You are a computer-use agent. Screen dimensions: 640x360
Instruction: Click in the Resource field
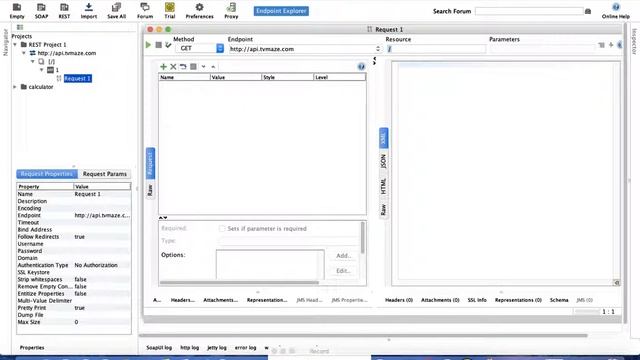click(436, 49)
